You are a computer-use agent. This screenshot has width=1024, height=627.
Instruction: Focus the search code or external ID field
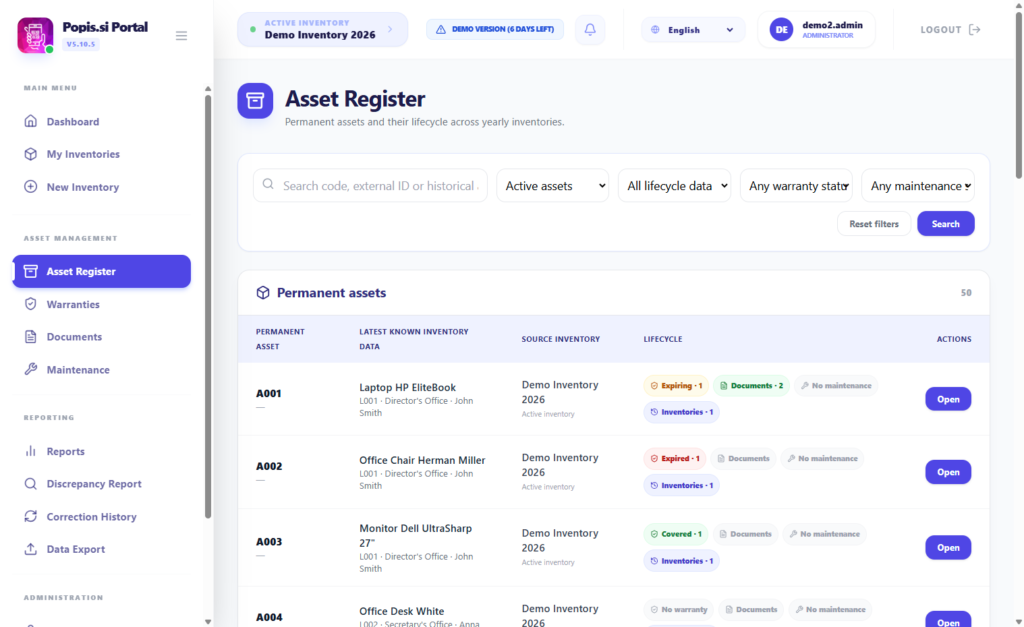[370, 185]
